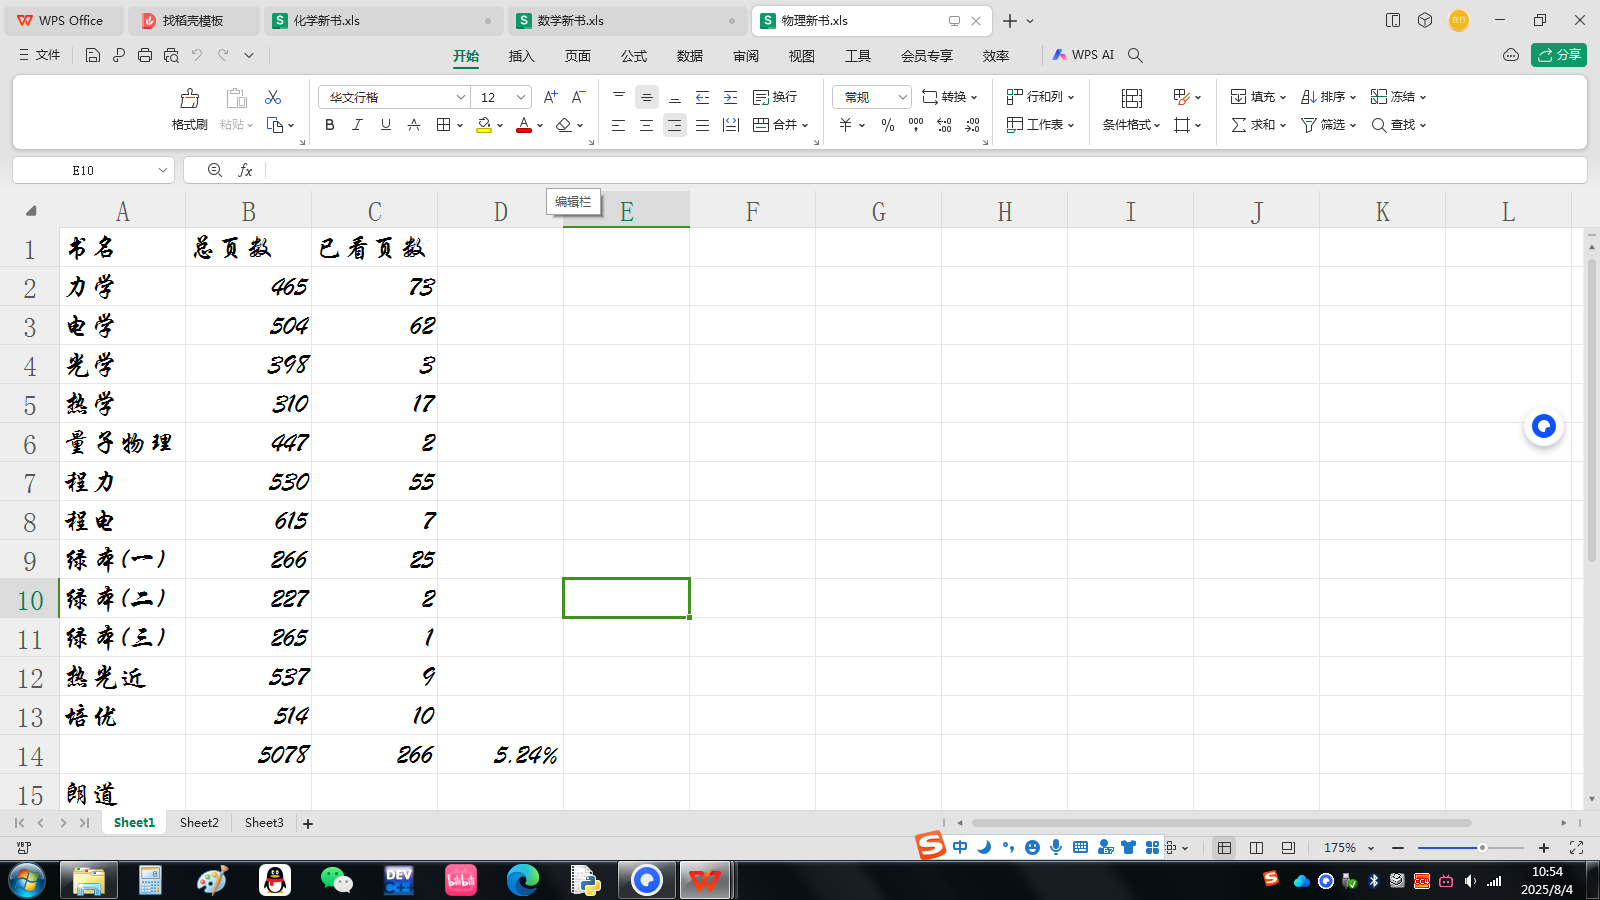Toggle Wrap Text (换行)
The width and height of the screenshot is (1600, 900).
tap(775, 97)
